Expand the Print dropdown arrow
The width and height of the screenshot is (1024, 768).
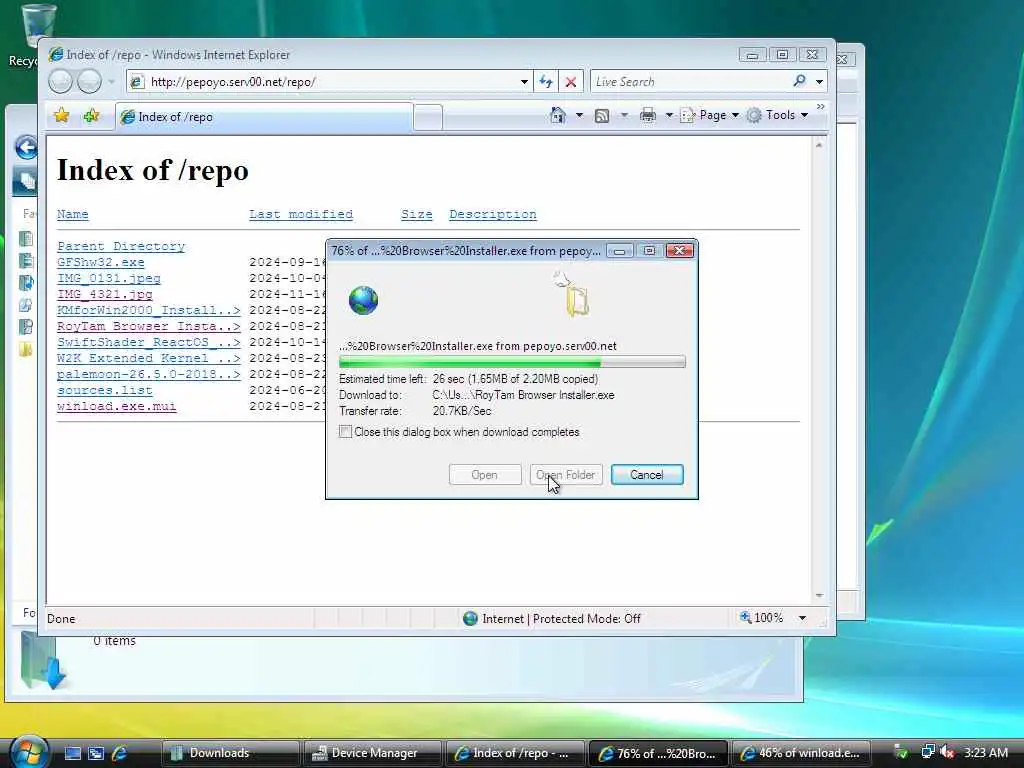[x=669, y=116]
